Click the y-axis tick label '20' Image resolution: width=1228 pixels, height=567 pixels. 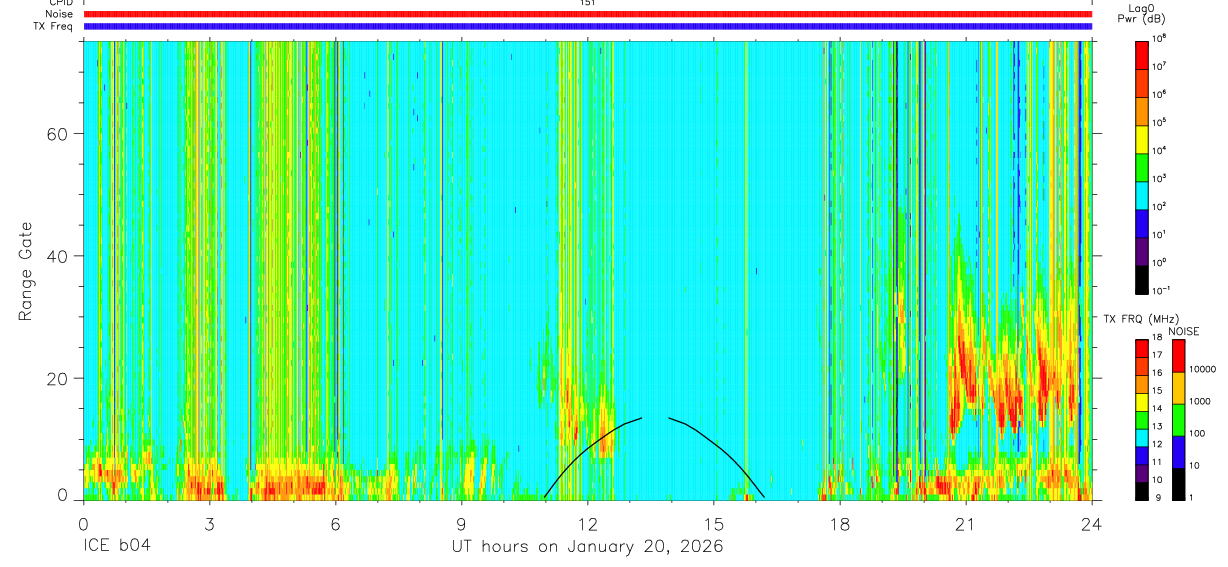coord(56,378)
